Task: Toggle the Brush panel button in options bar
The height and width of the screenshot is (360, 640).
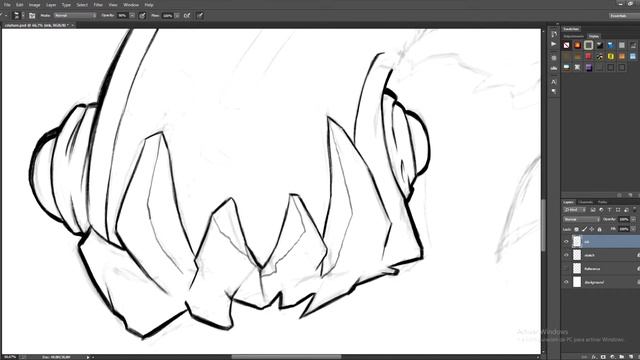Action: 32,16
